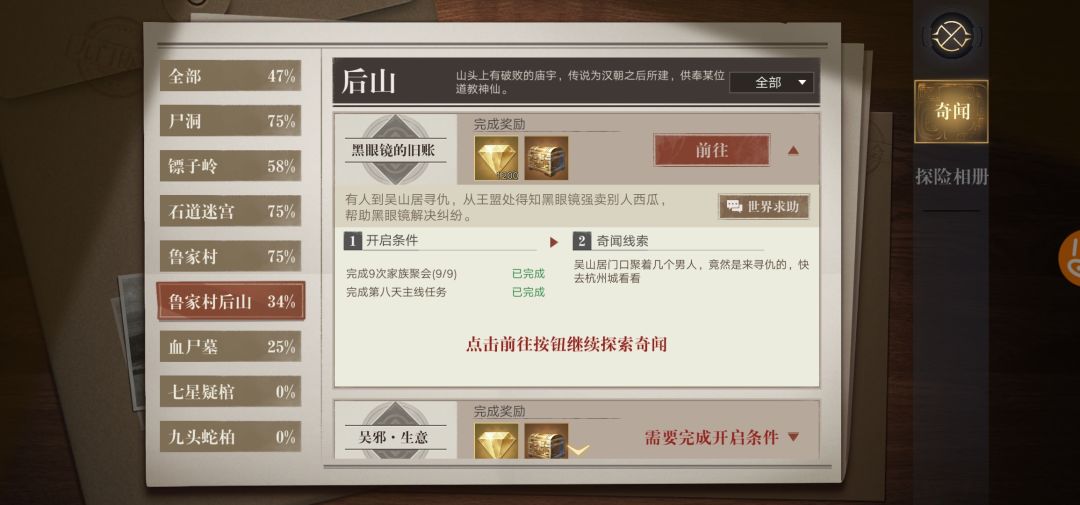This screenshot has height=505, width=1080.
Task: Open the 全部 filter dropdown
Action: tap(771, 83)
